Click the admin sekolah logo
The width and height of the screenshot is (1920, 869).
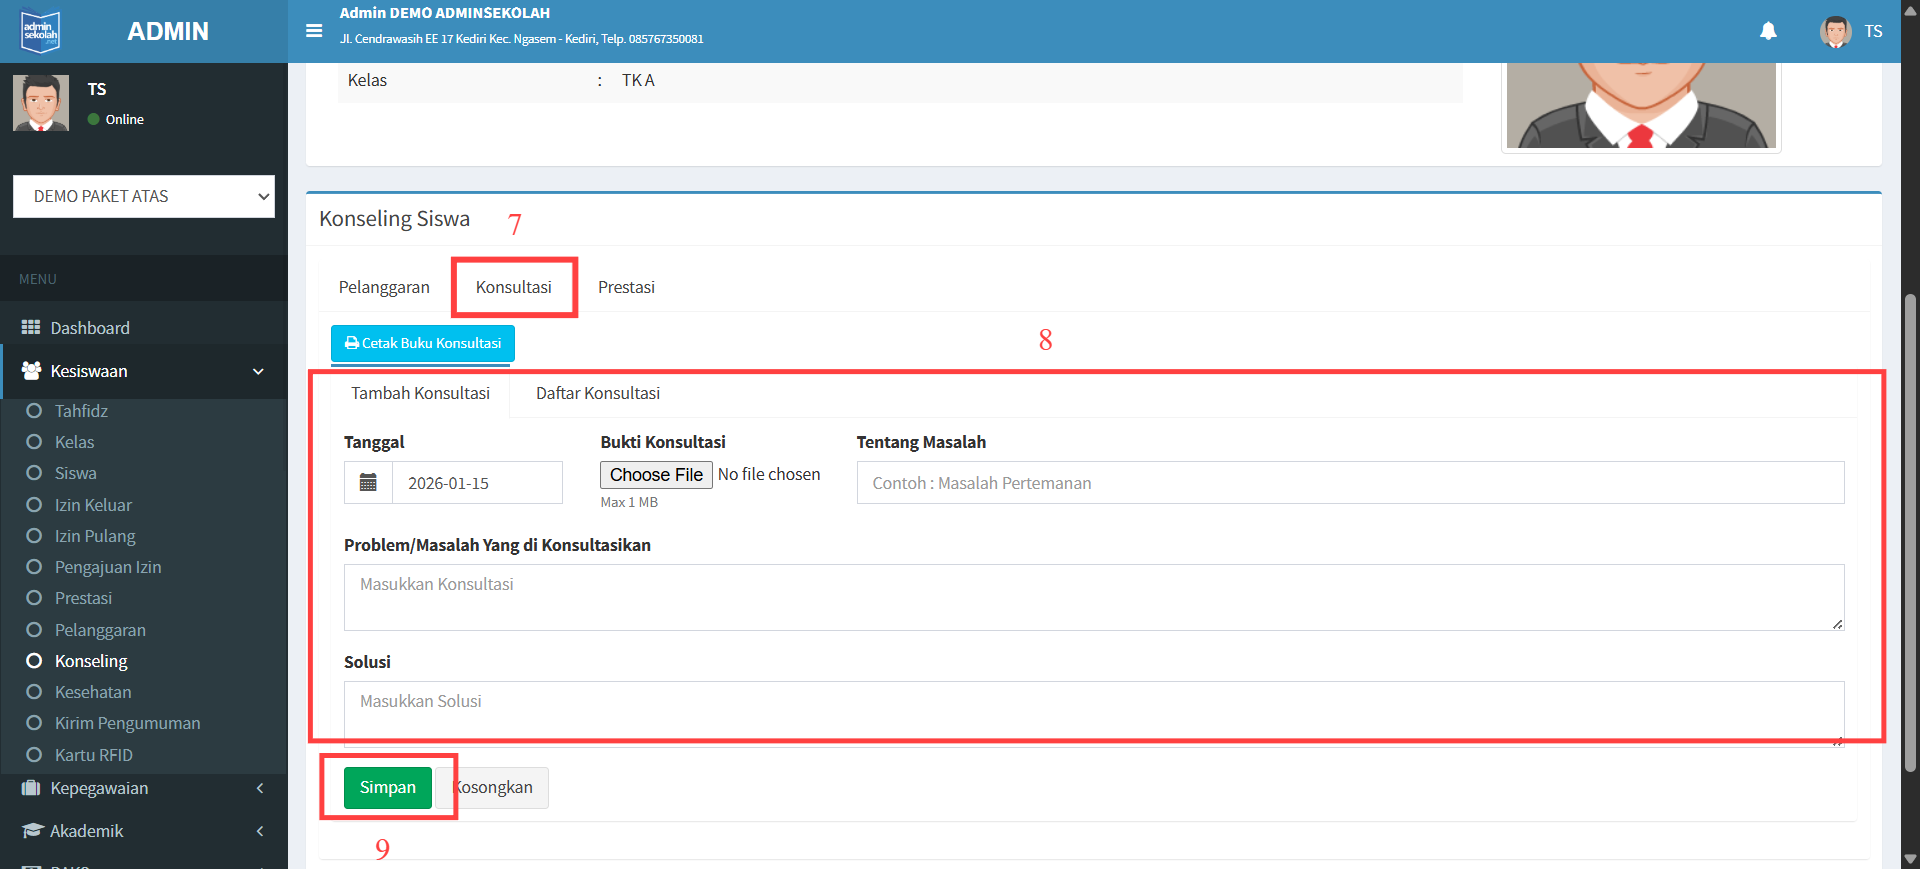click(41, 31)
